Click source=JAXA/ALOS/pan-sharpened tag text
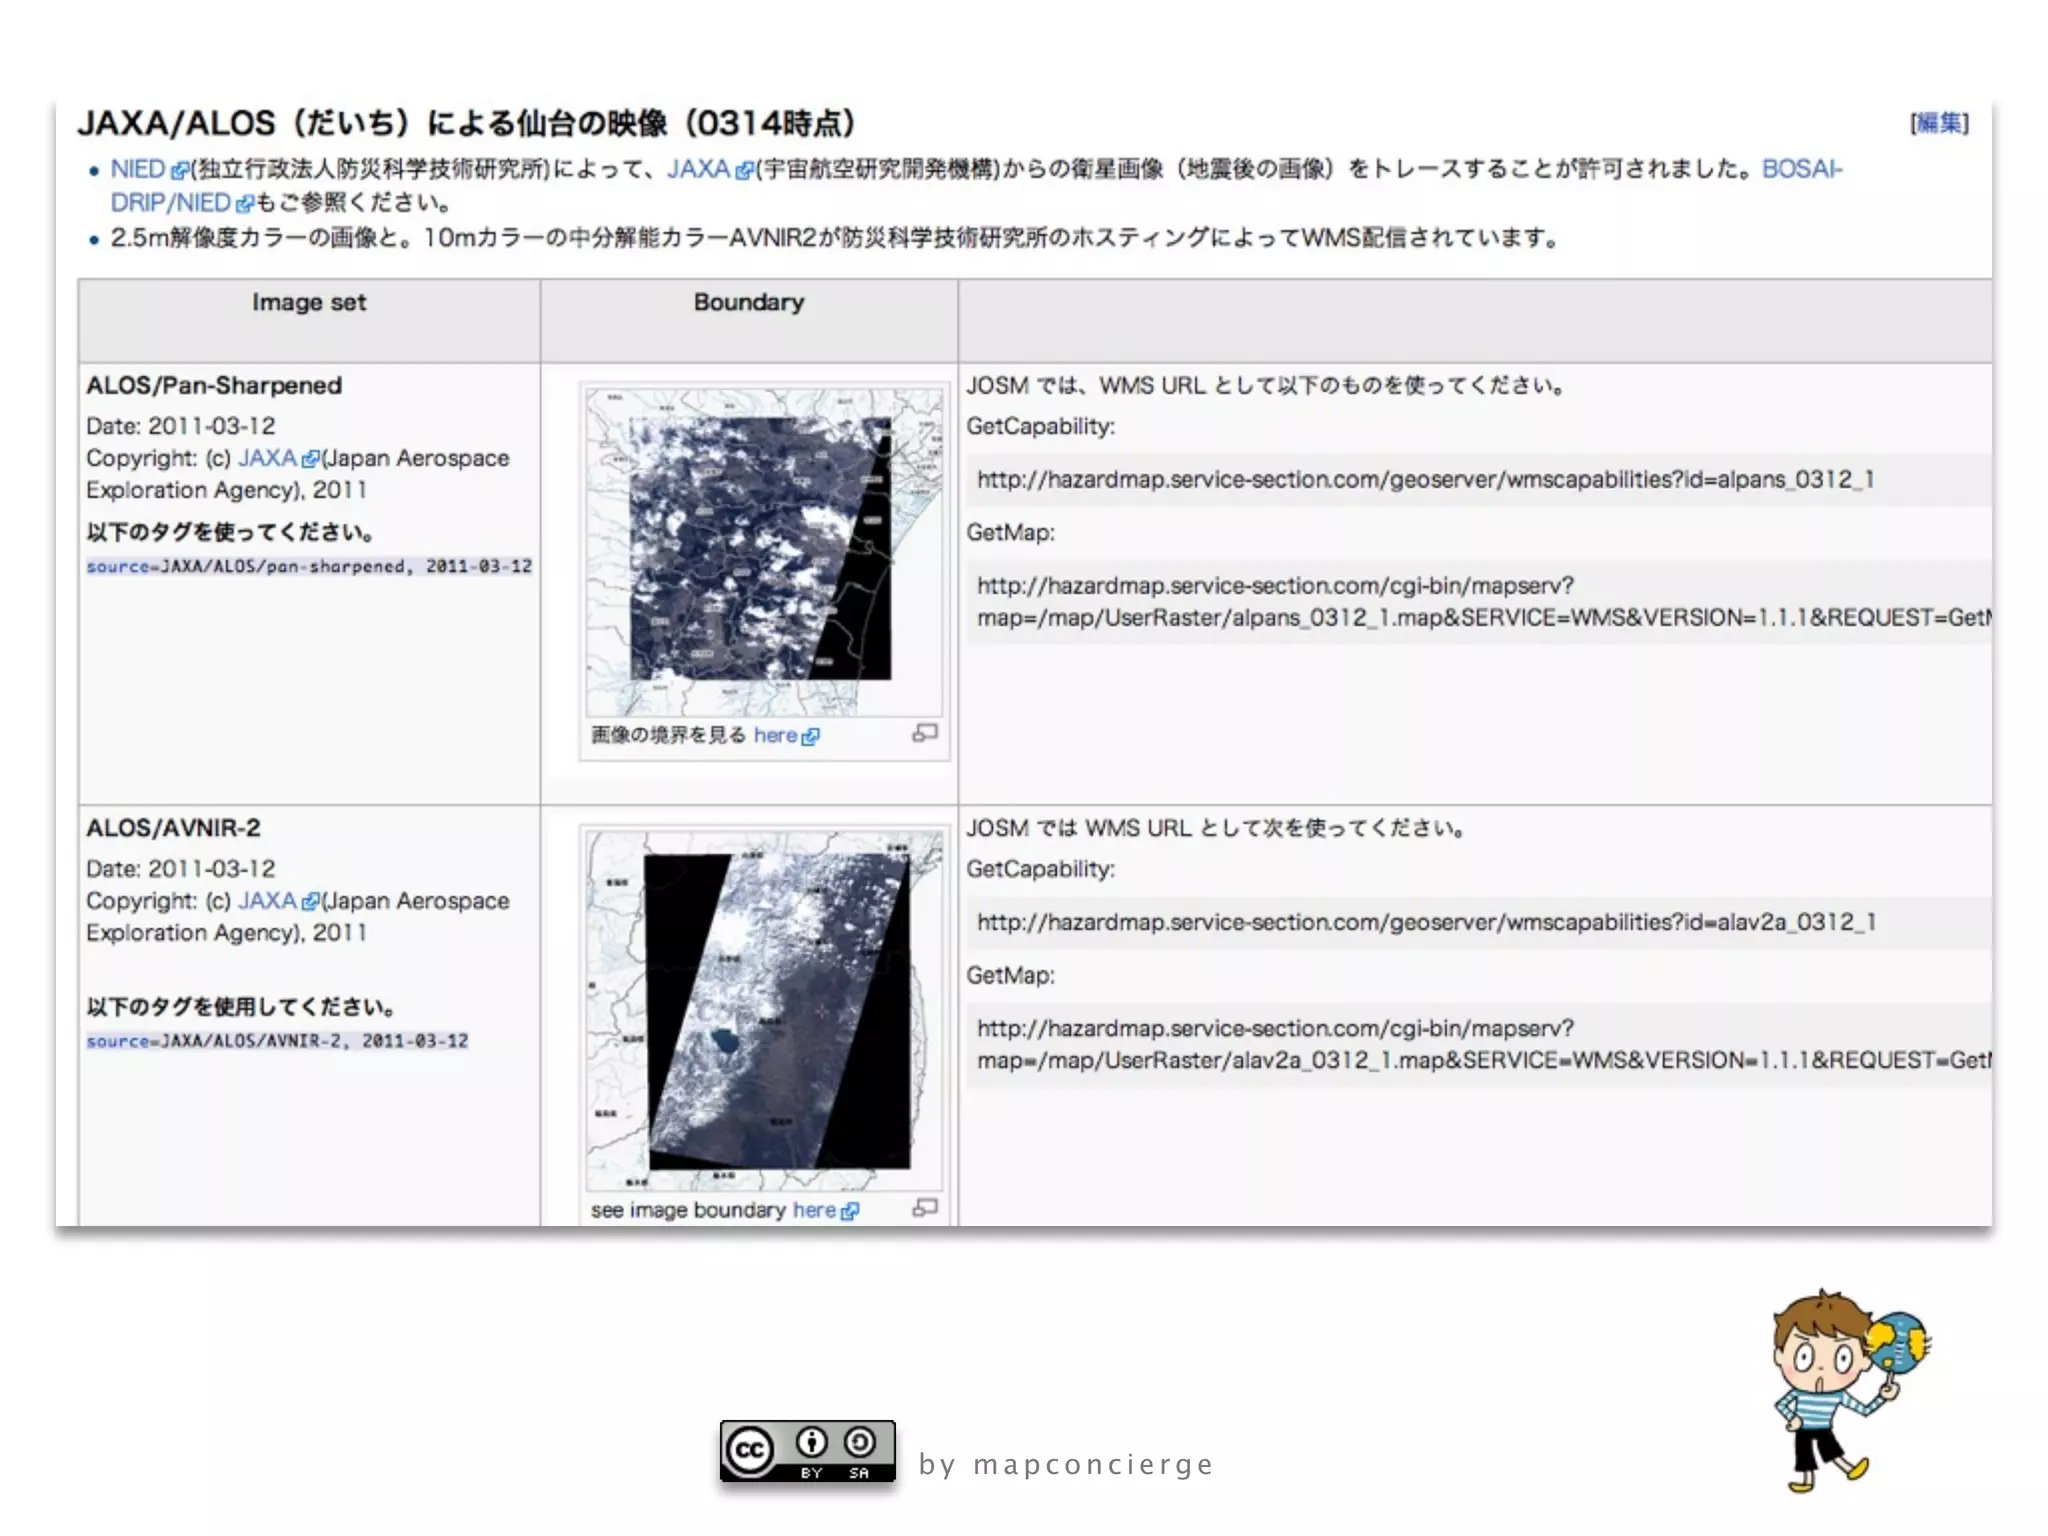This screenshot has height=1536, width=2048. 308,566
